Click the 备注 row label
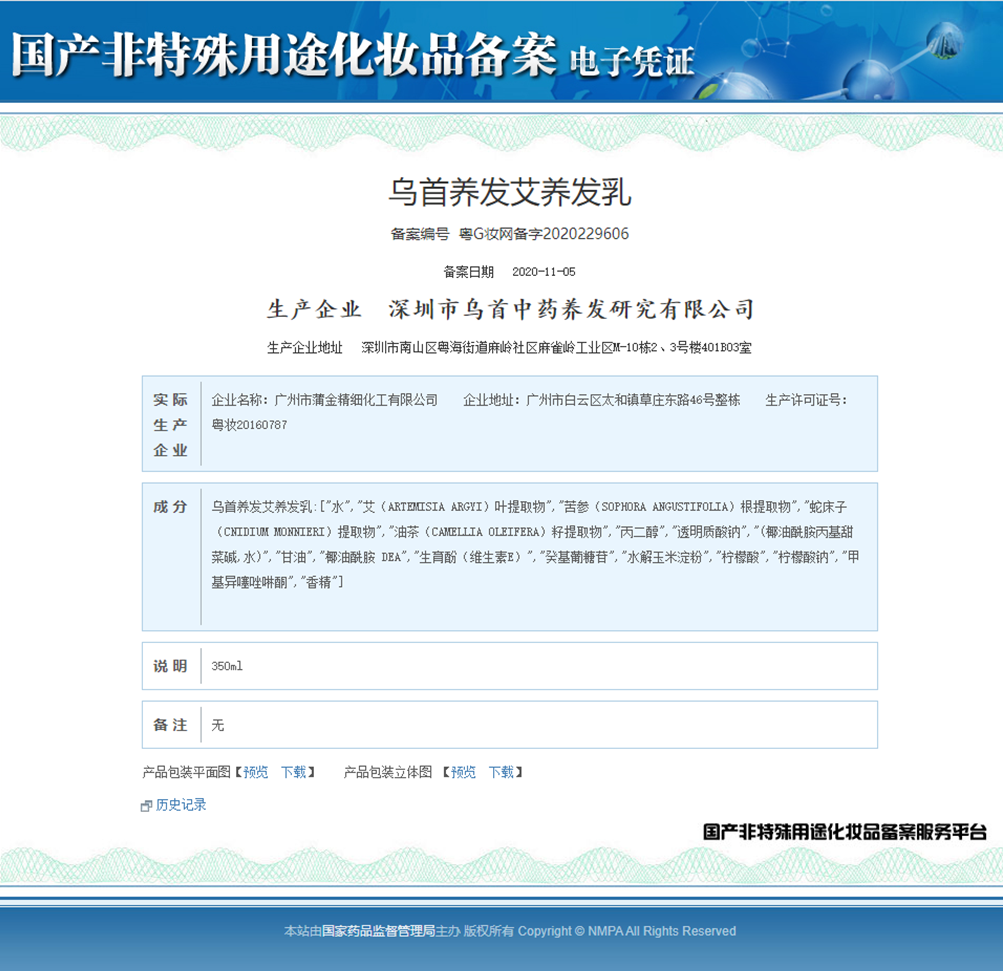The height and width of the screenshot is (971, 1003). point(170,725)
